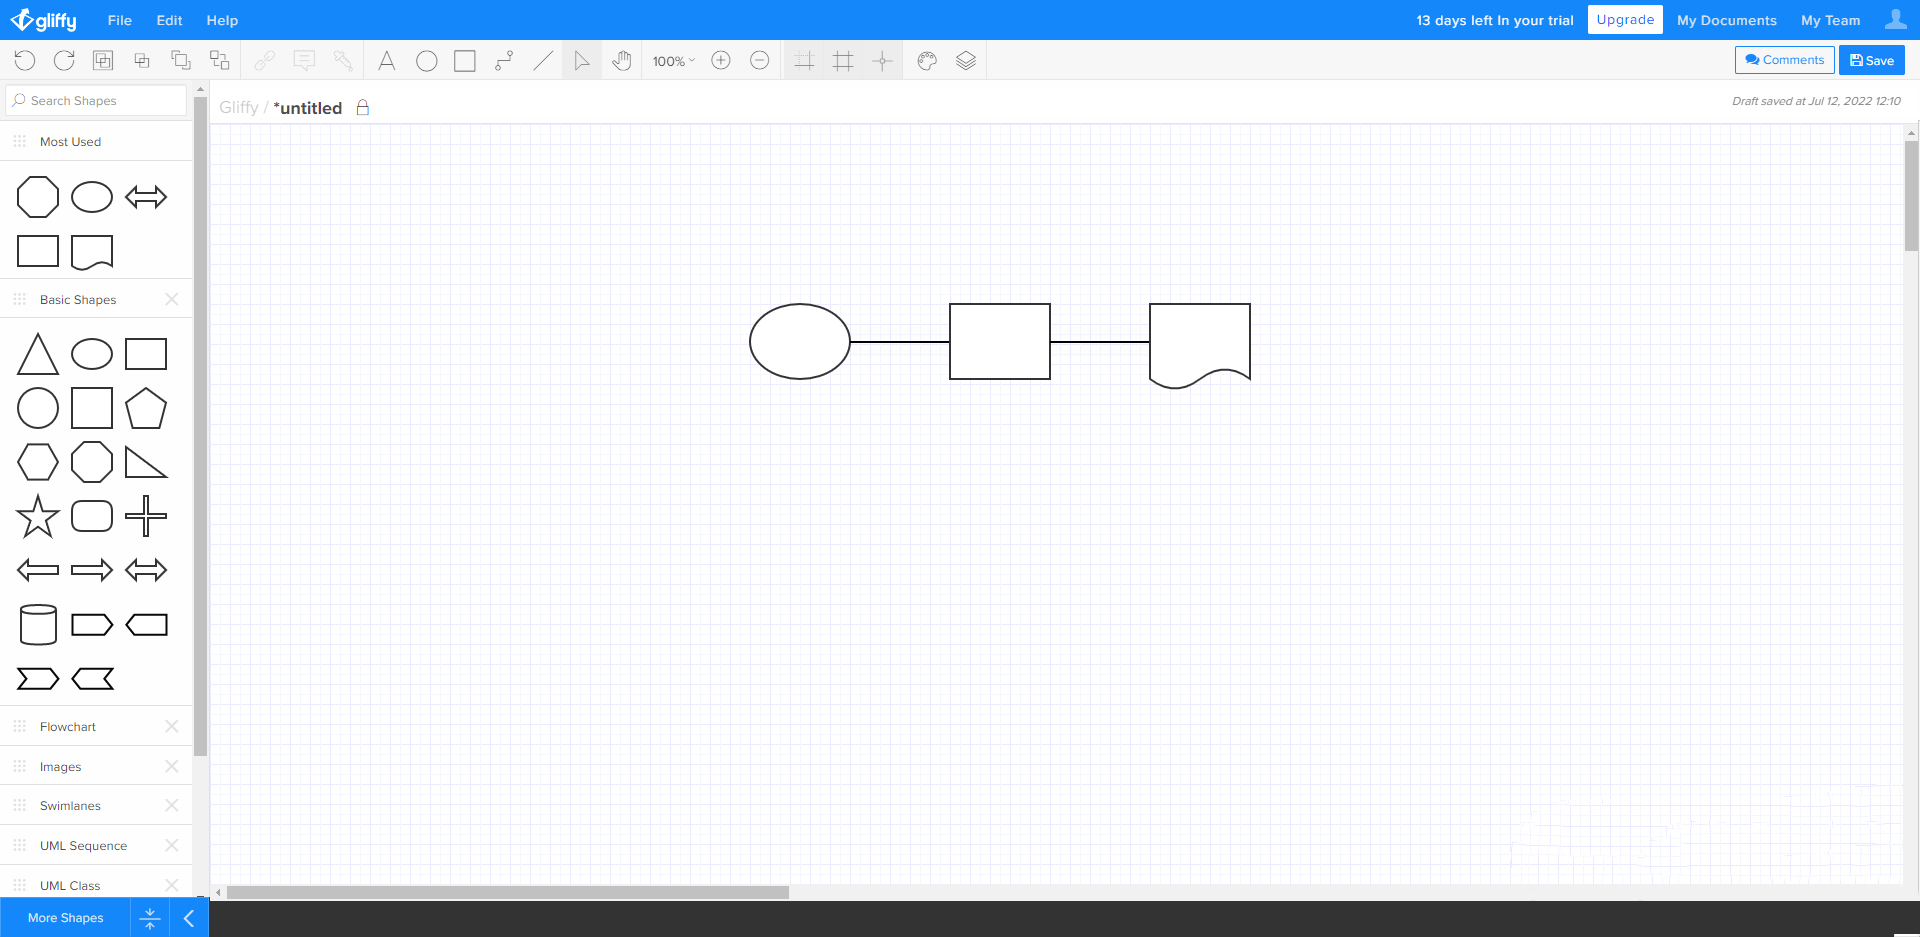1920x937 pixels.
Task: Toggle snap to grid crosshair
Action: pyautogui.click(x=882, y=61)
